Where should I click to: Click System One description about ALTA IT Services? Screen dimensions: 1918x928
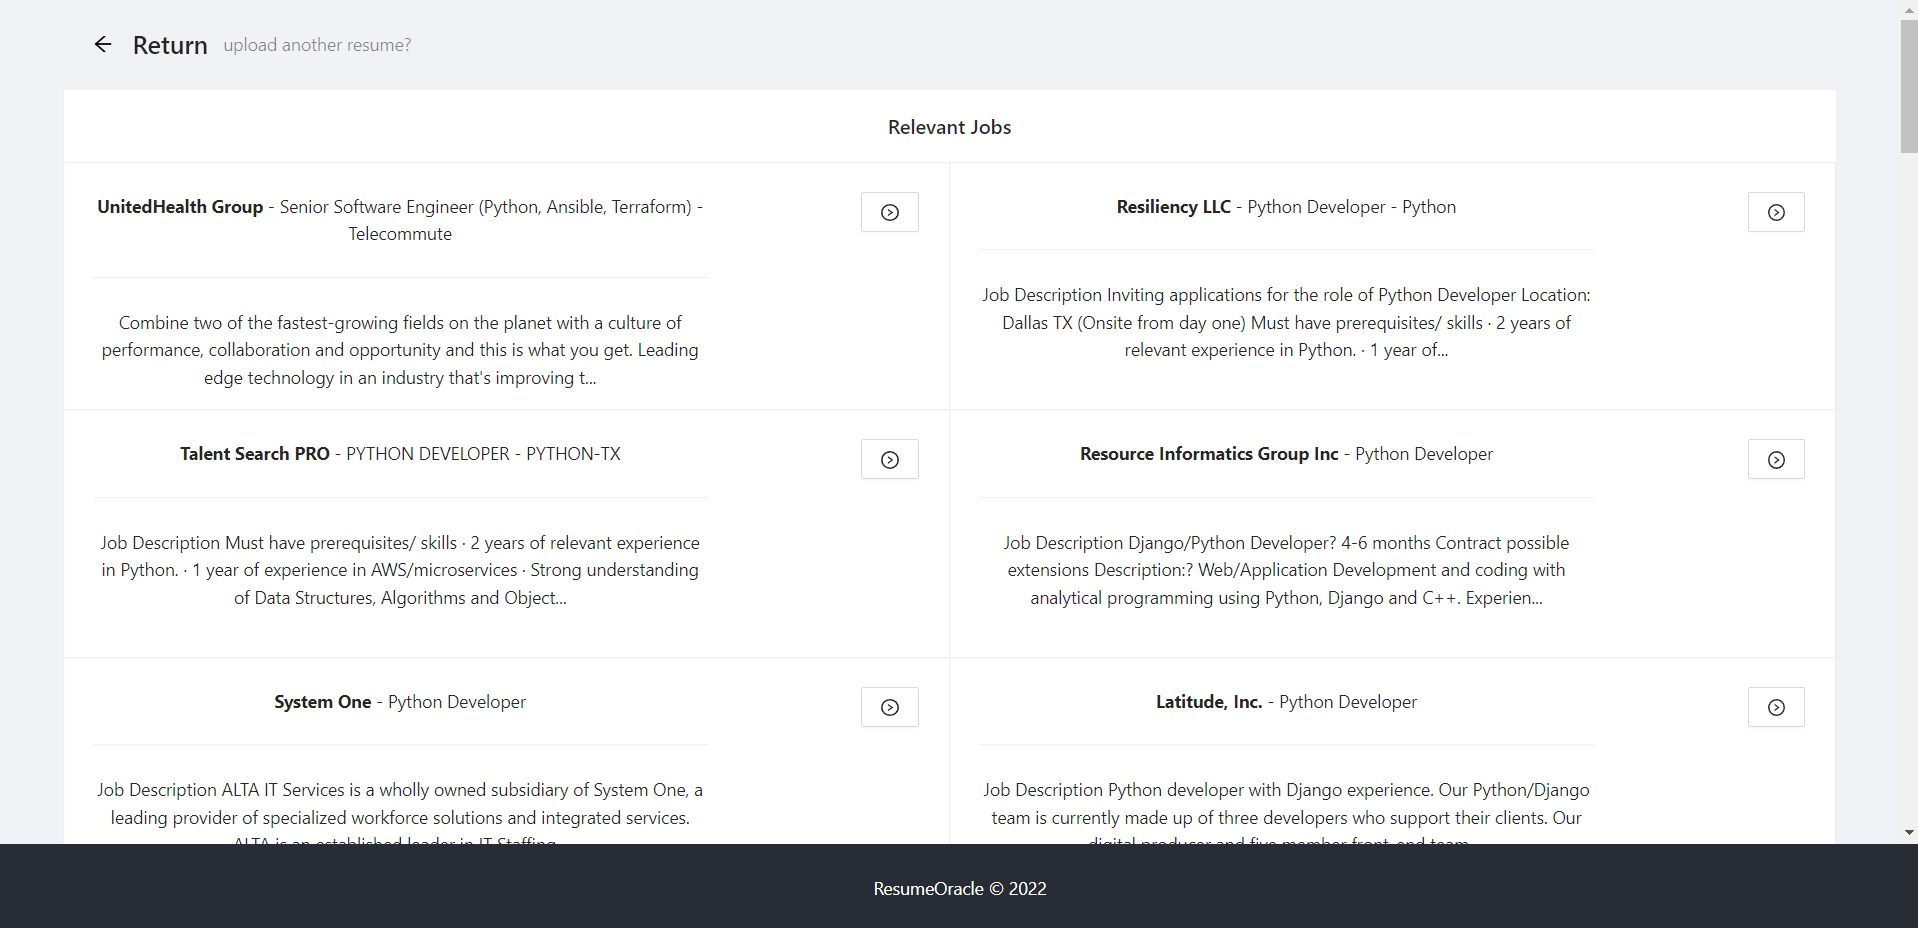[x=400, y=811]
